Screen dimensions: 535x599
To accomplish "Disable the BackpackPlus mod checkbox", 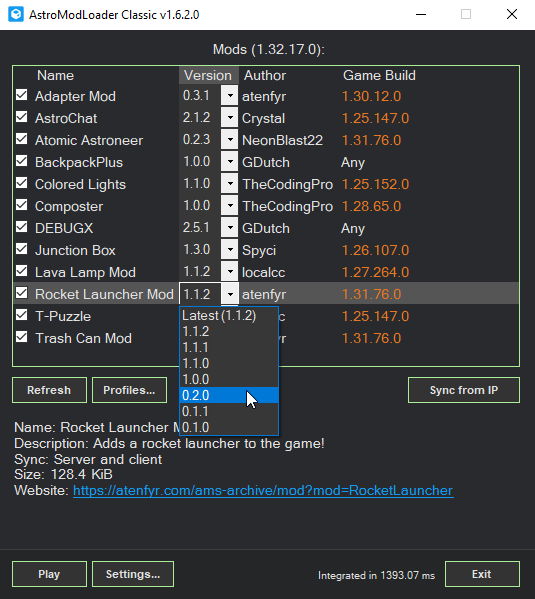I will [22, 161].
